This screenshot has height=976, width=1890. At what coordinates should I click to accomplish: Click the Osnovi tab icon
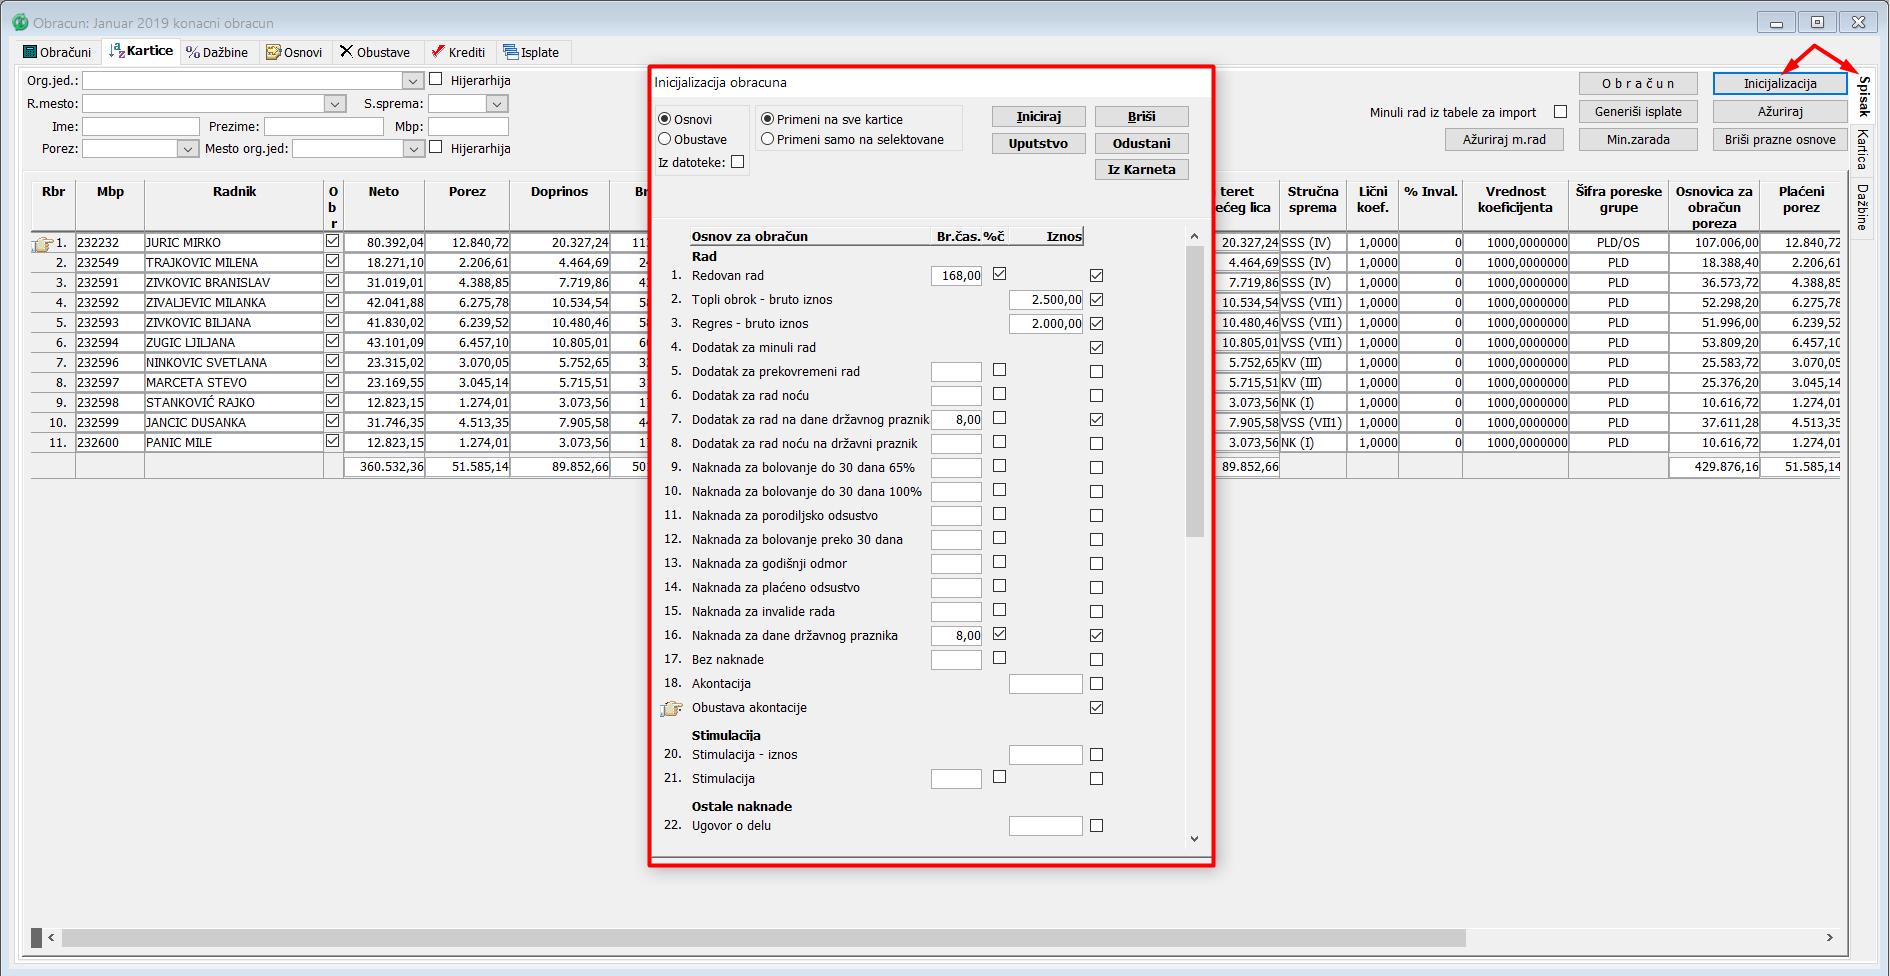pos(273,52)
